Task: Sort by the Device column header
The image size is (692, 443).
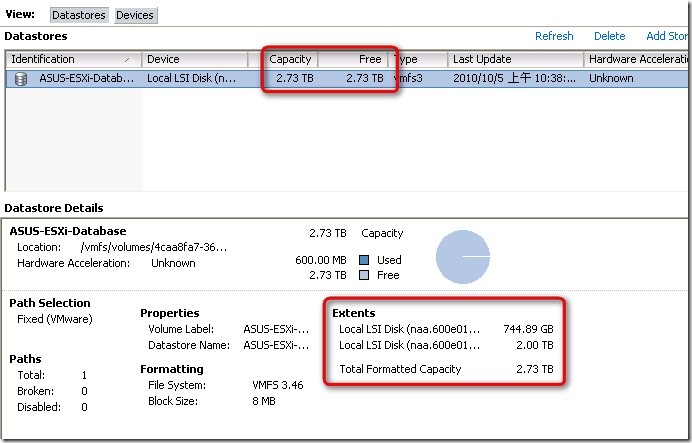Action: point(195,59)
